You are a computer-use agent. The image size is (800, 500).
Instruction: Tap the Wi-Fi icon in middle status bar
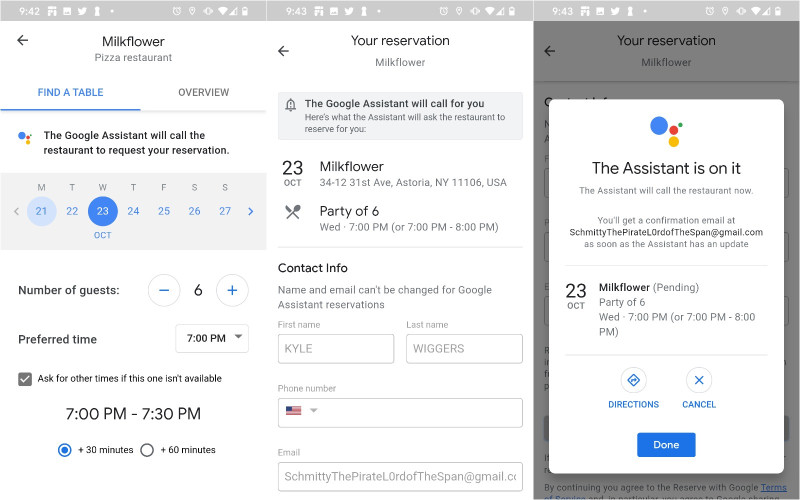pos(490,11)
